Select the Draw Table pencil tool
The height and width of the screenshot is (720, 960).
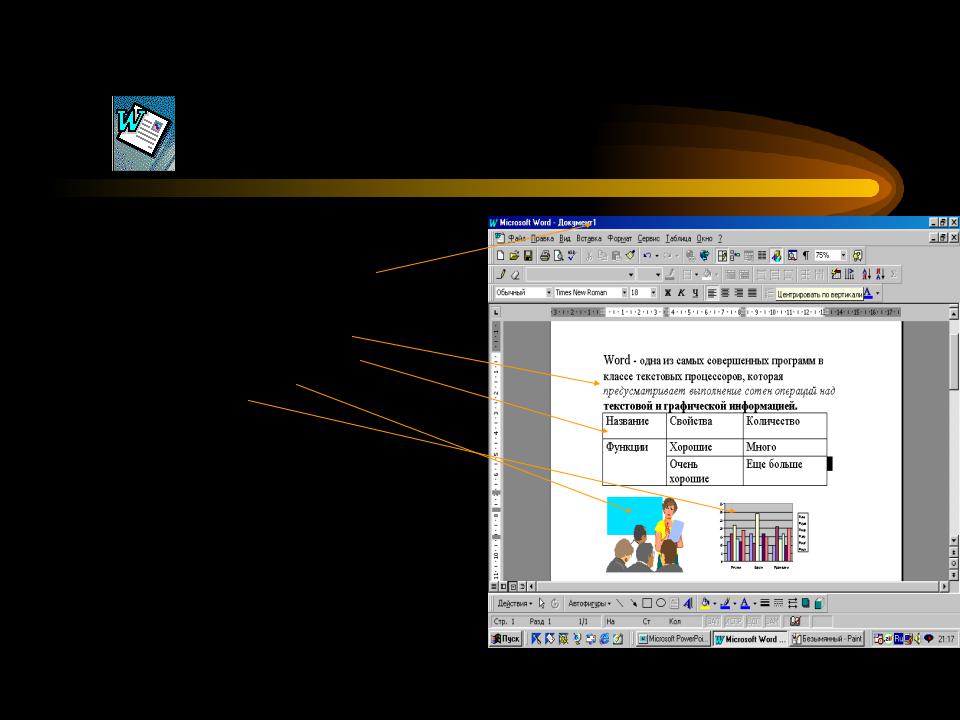pyautogui.click(x=501, y=275)
